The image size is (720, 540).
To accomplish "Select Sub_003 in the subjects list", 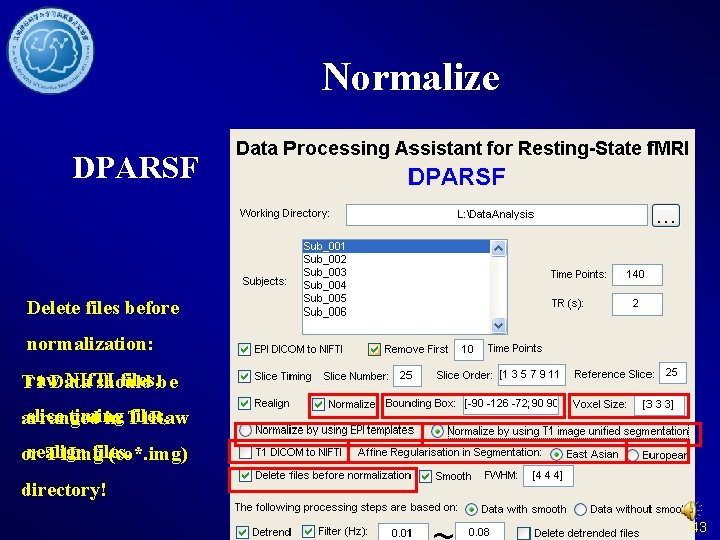I will pos(396,272).
